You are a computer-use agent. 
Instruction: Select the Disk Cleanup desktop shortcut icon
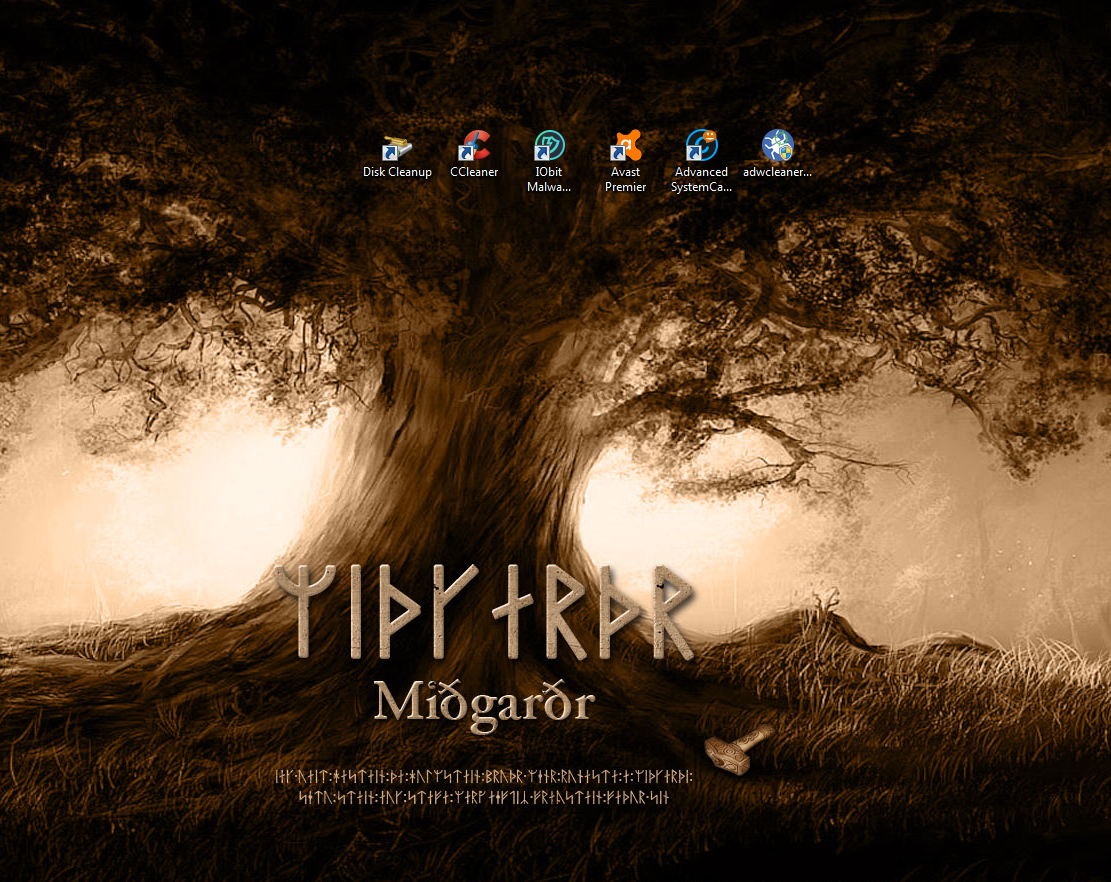click(397, 147)
